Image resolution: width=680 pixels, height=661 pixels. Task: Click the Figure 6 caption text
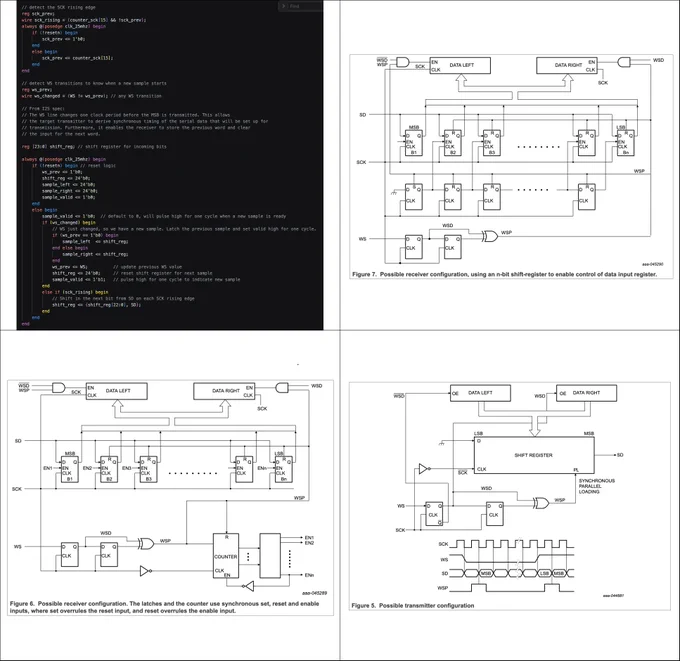(x=164, y=607)
